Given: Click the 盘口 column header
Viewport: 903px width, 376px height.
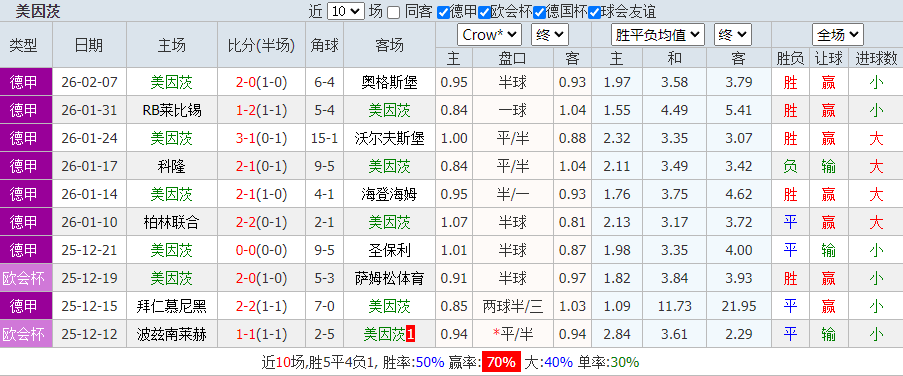Looking at the screenshot, I should 513,58.
